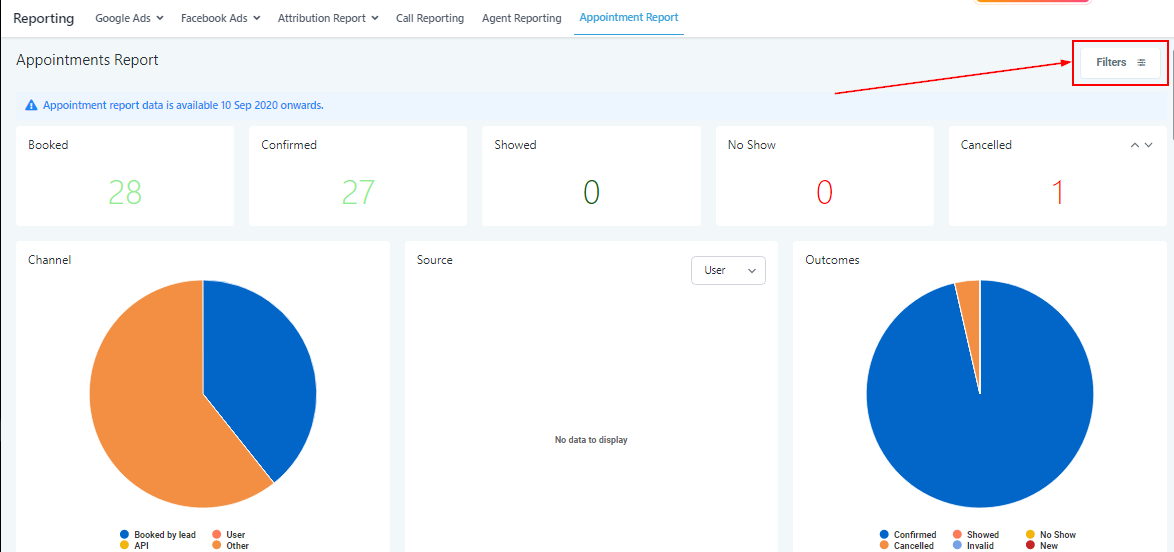The width and height of the screenshot is (1174, 552).
Task: Switch to the Call Reporting tab
Action: coord(430,18)
